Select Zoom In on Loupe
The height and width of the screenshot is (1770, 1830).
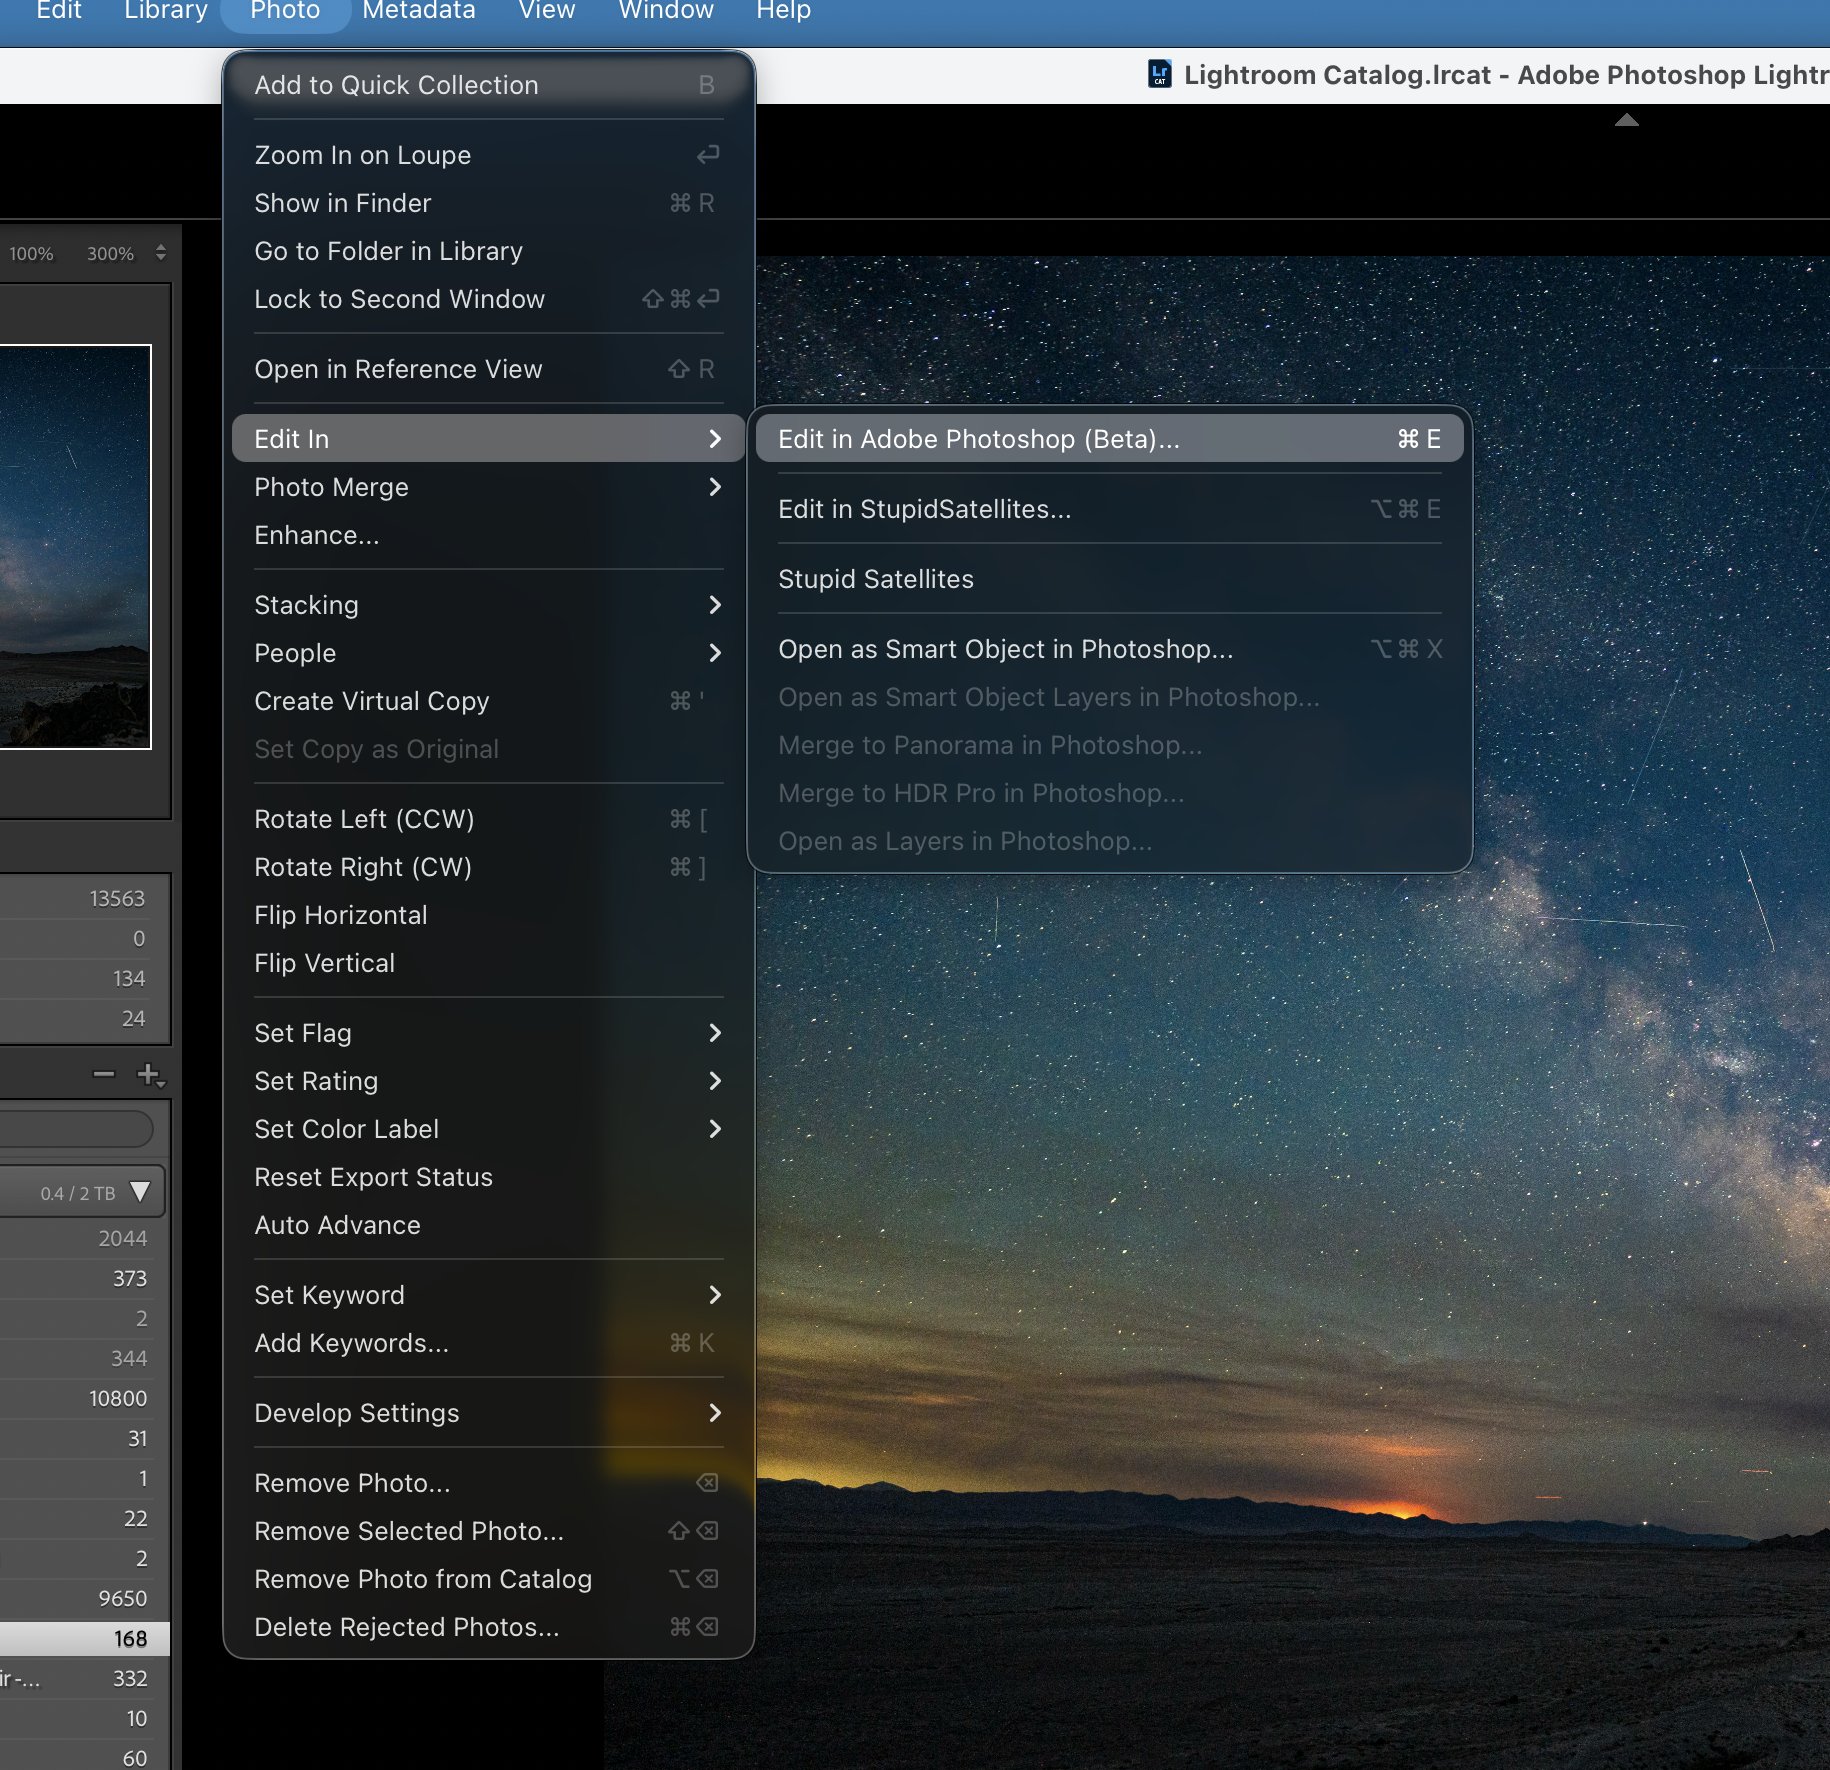pyautogui.click(x=488, y=155)
